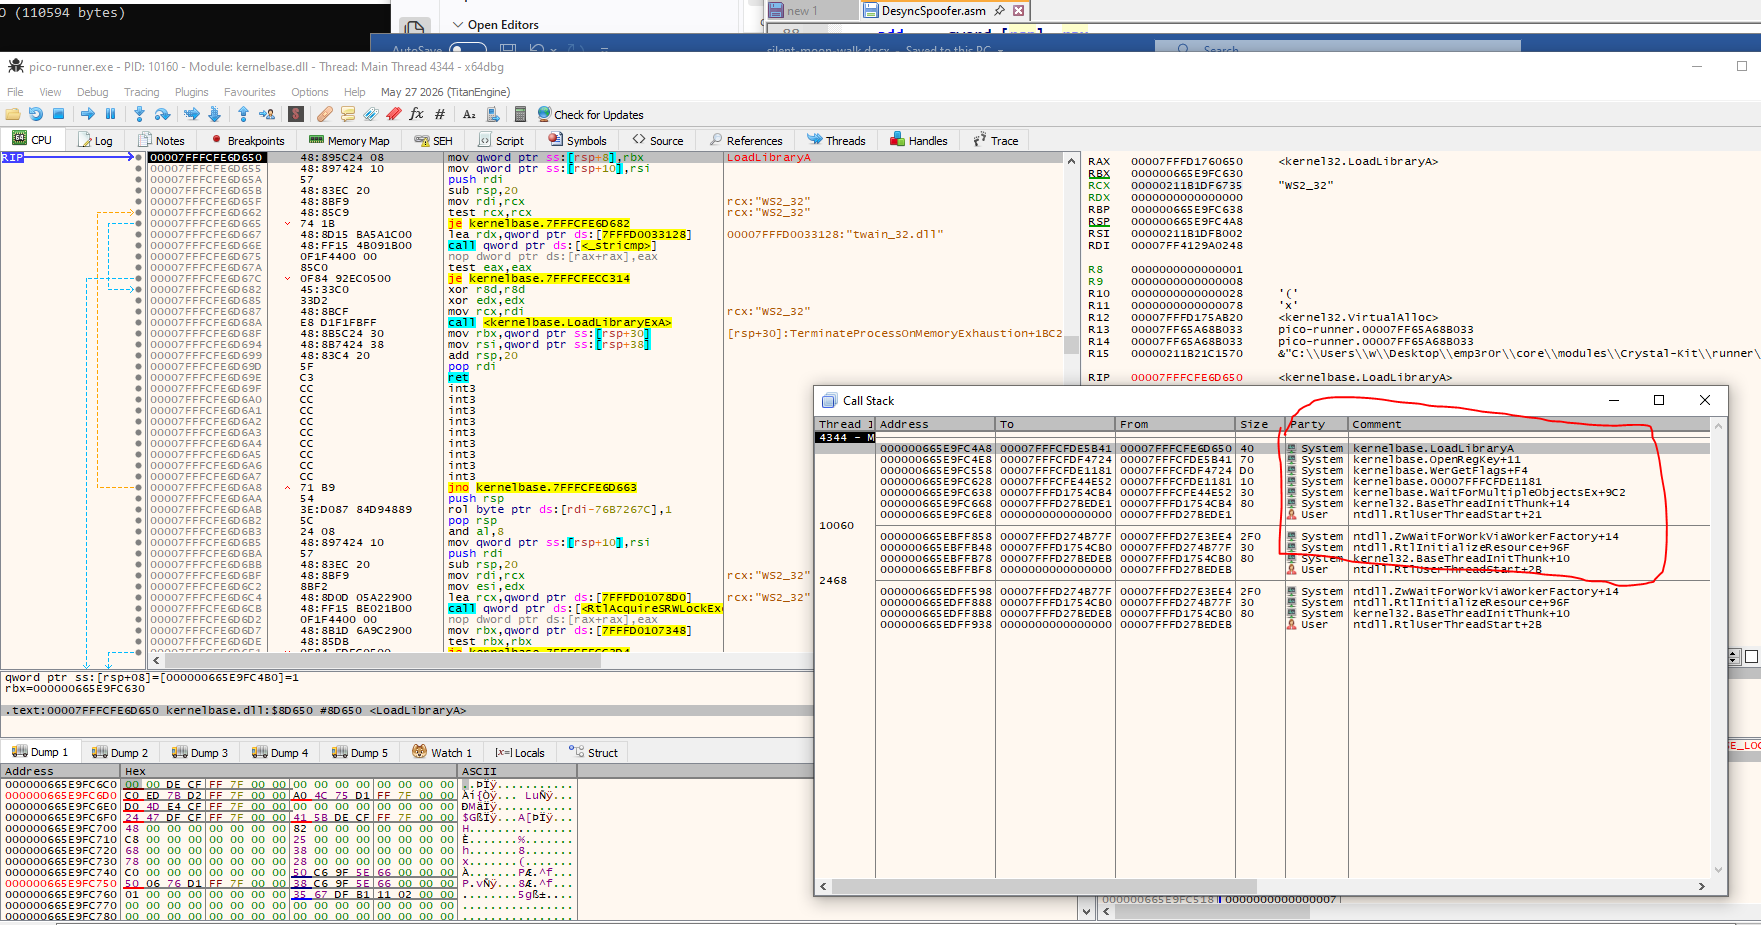
Task: Click the Trace over toolbar icon
Action: (x=214, y=114)
